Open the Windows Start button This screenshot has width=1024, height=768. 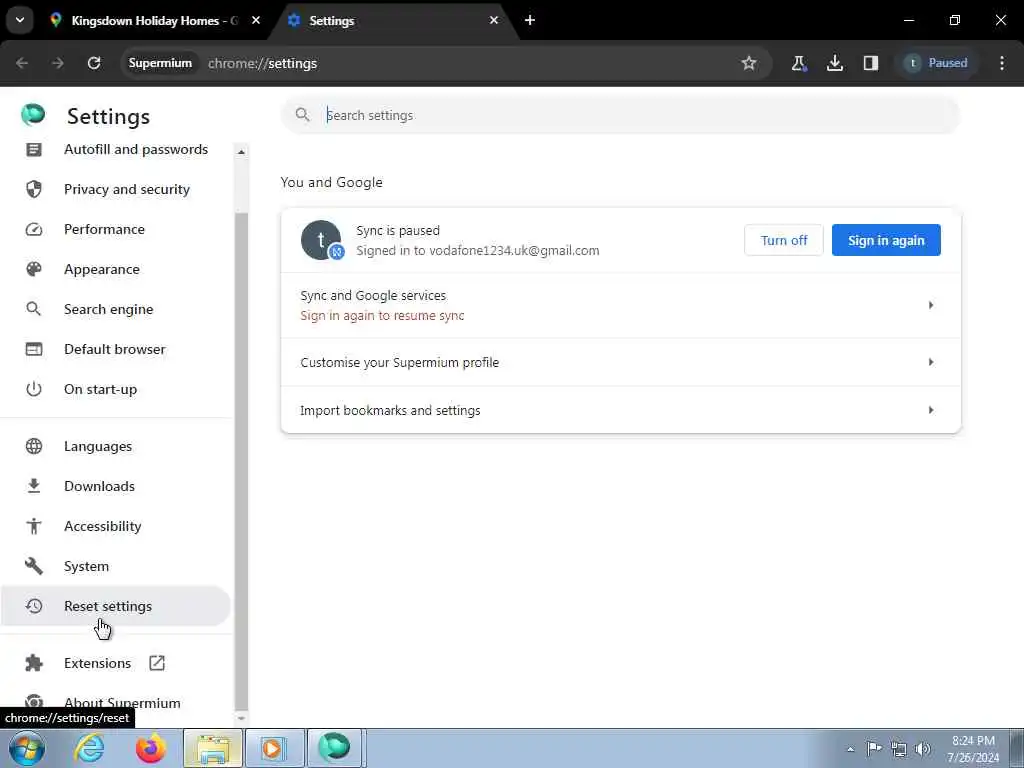[x=27, y=748]
